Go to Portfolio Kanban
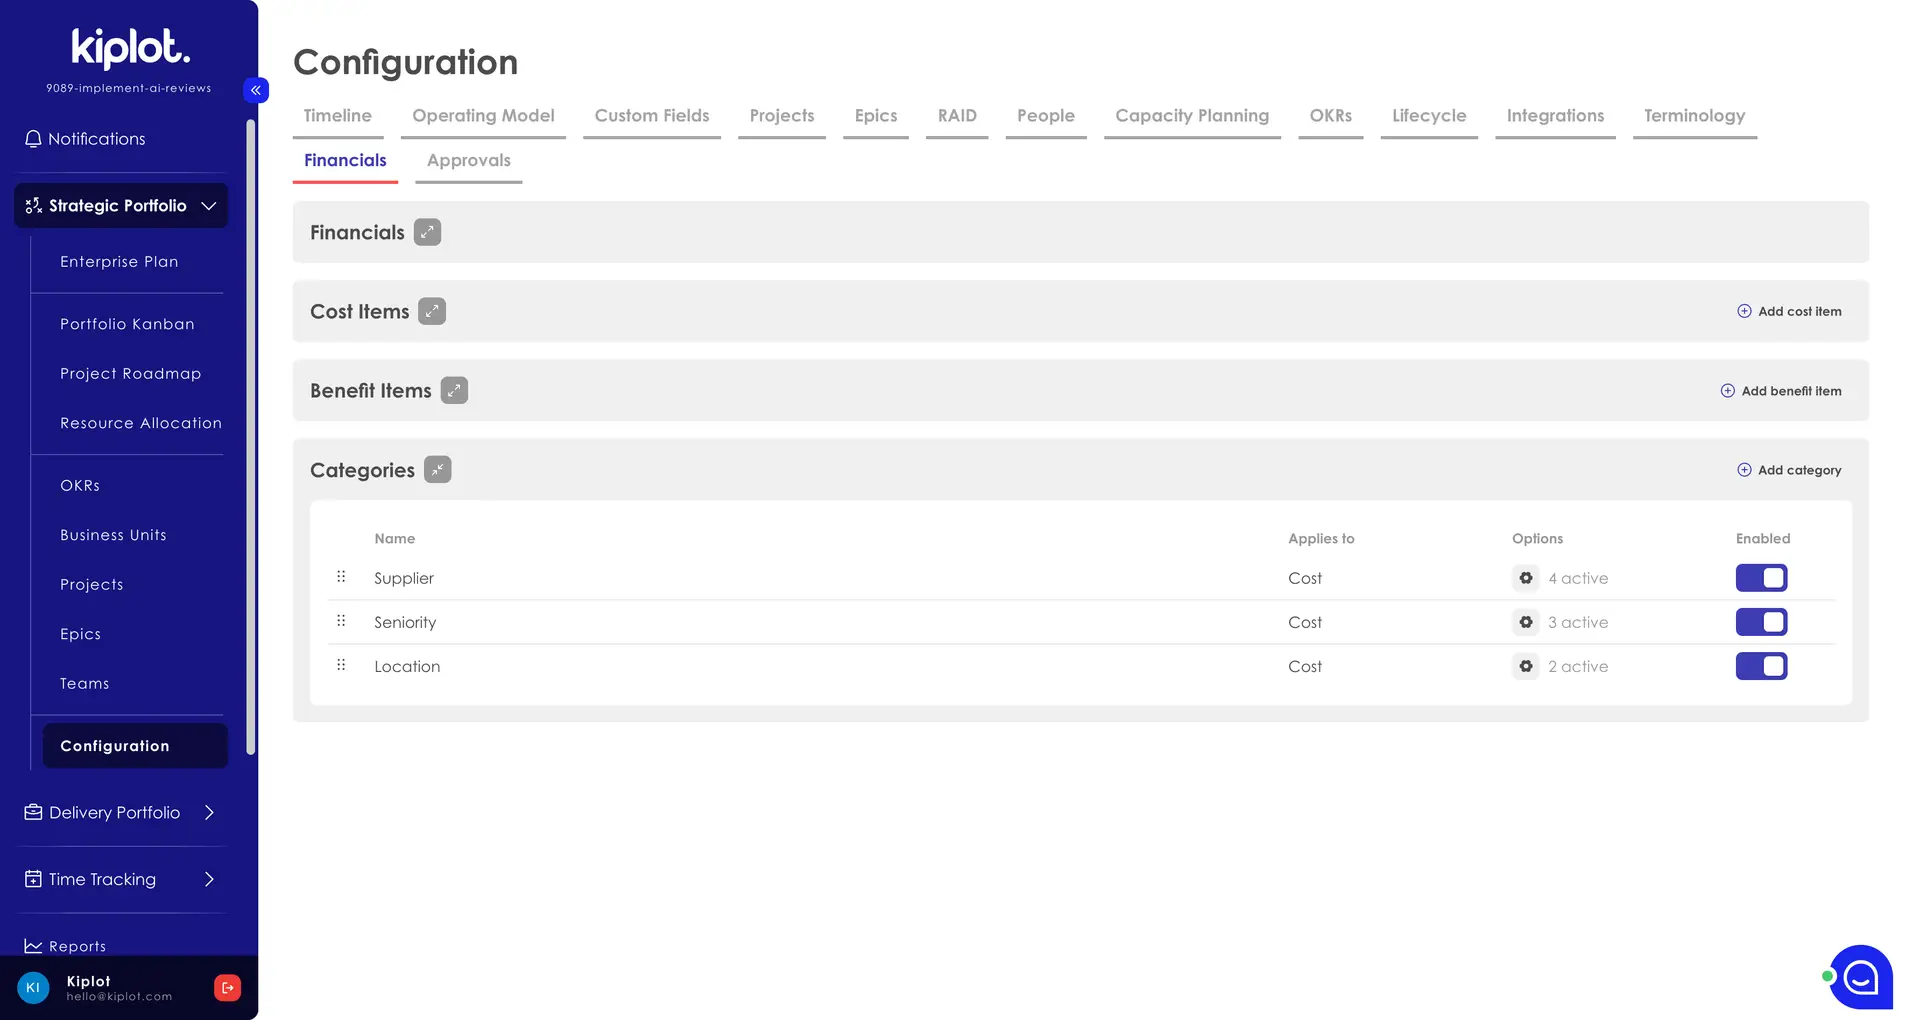1920x1020 pixels. 127,324
